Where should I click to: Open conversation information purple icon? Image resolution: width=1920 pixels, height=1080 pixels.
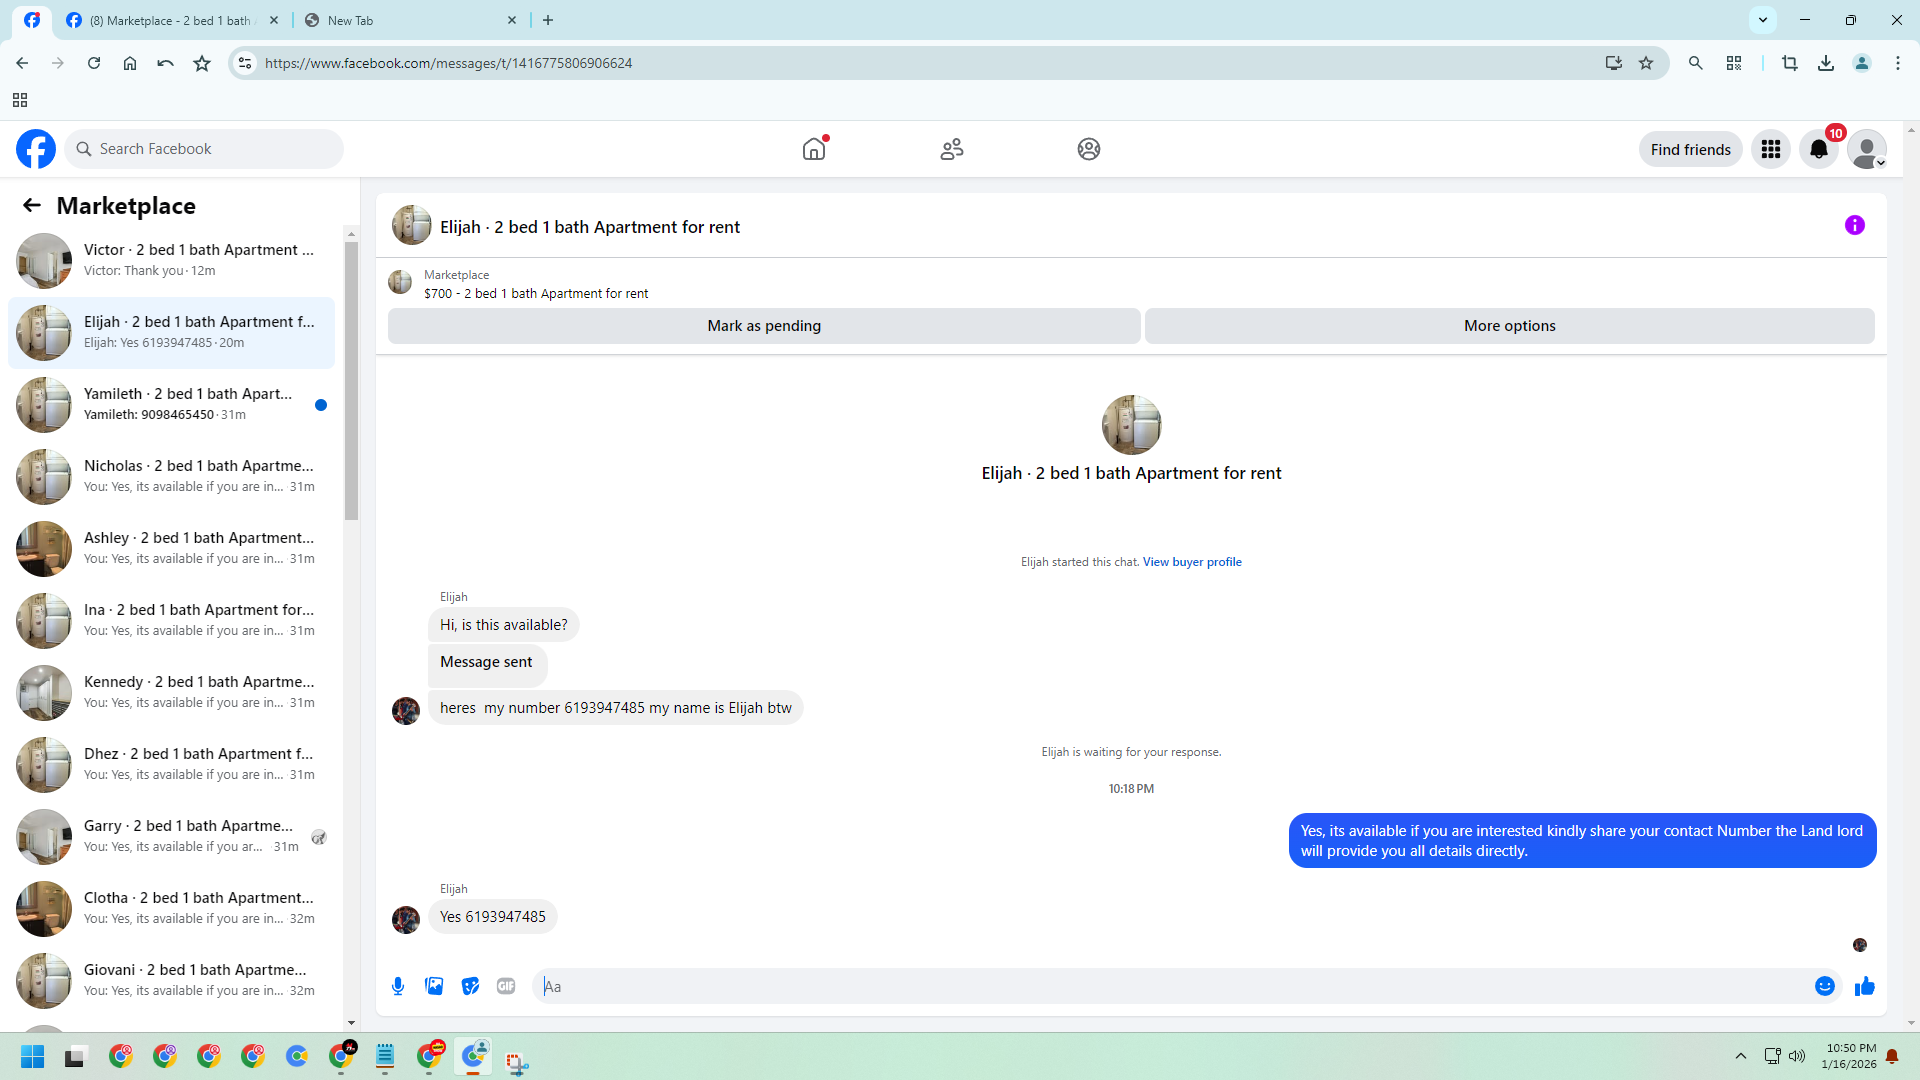[1854, 225]
